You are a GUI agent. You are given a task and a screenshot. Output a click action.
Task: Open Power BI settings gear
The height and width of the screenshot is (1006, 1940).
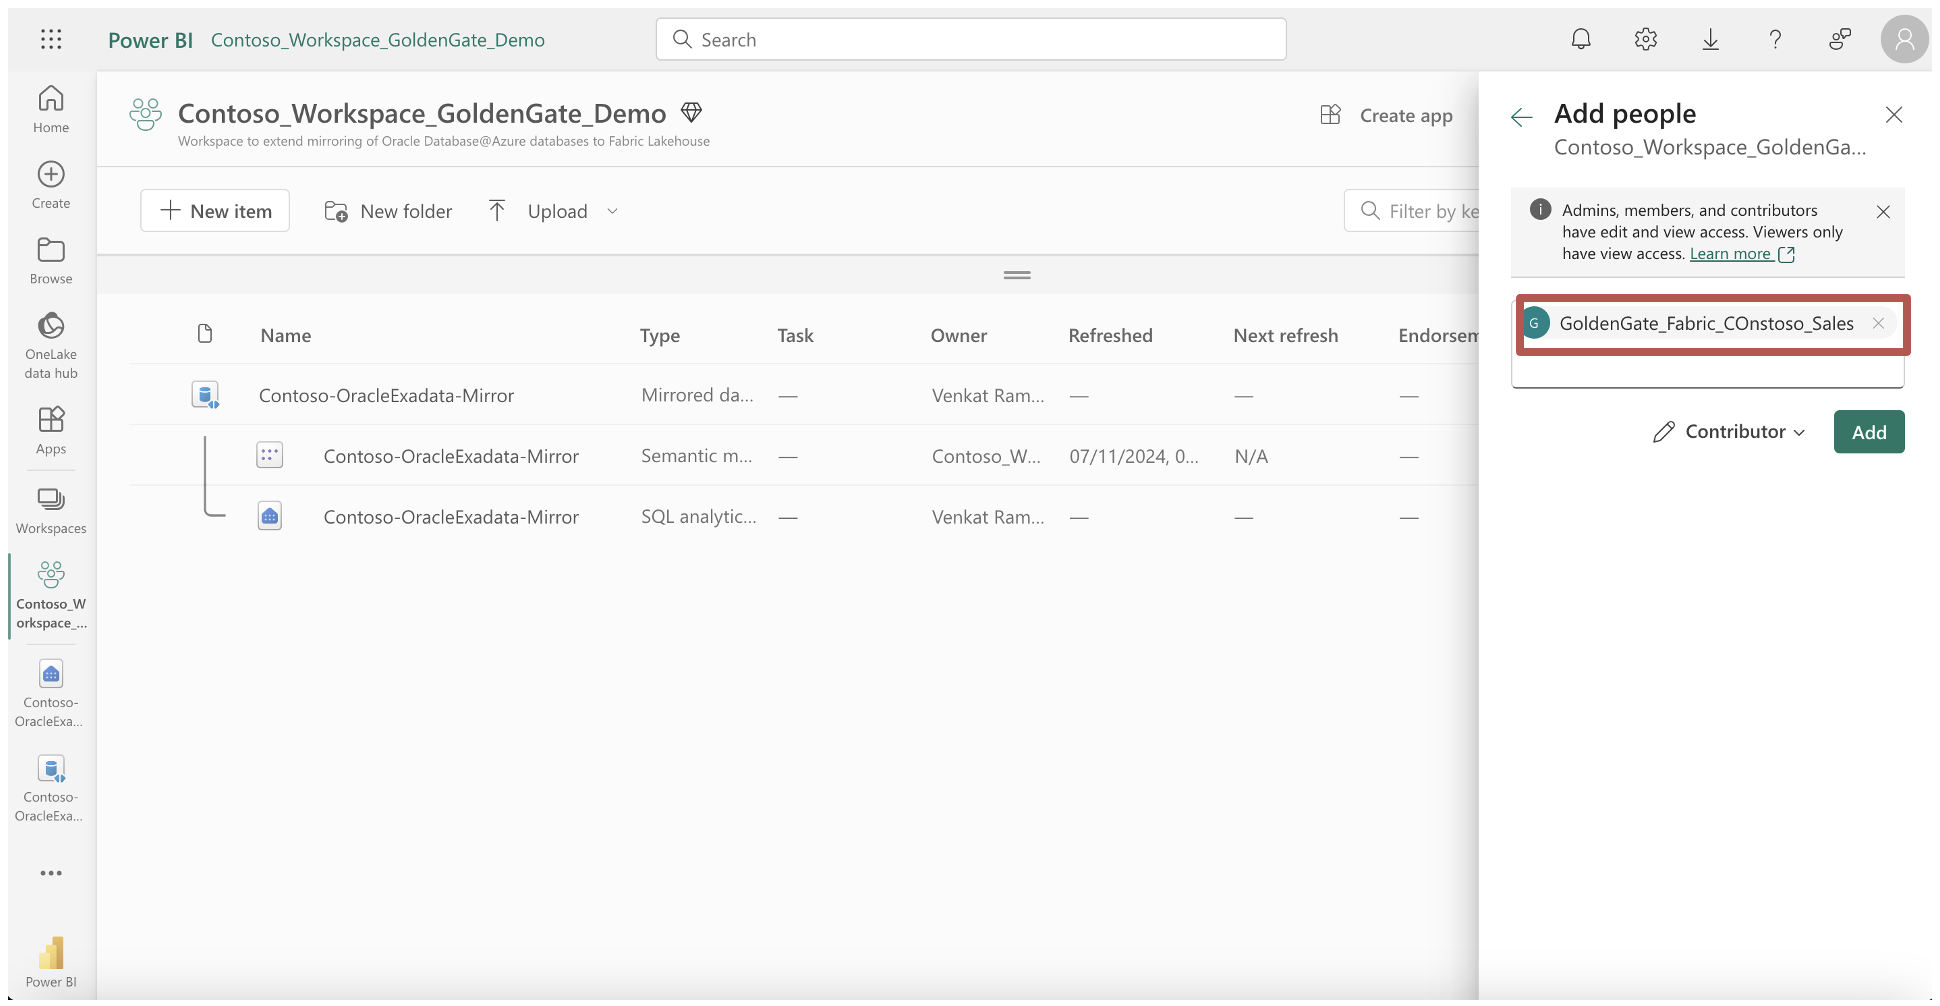click(x=1645, y=39)
